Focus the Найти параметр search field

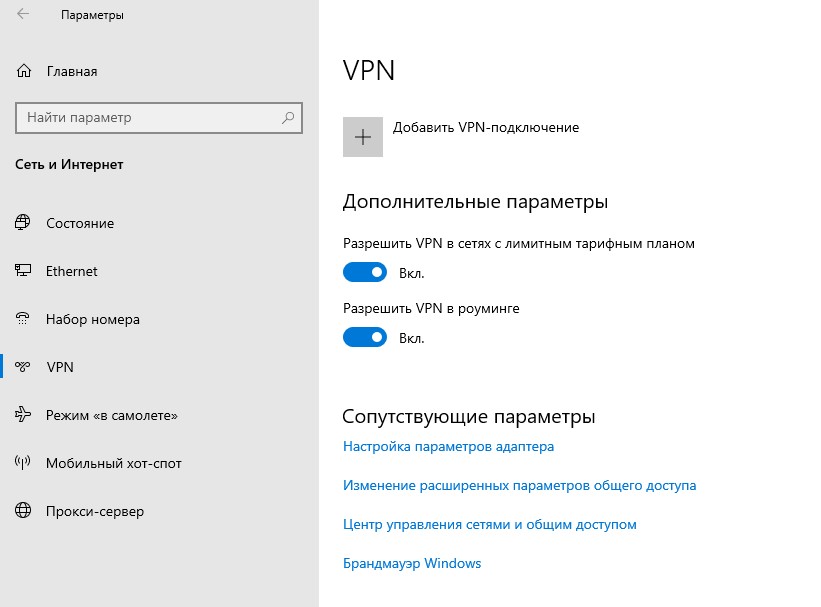[159, 118]
